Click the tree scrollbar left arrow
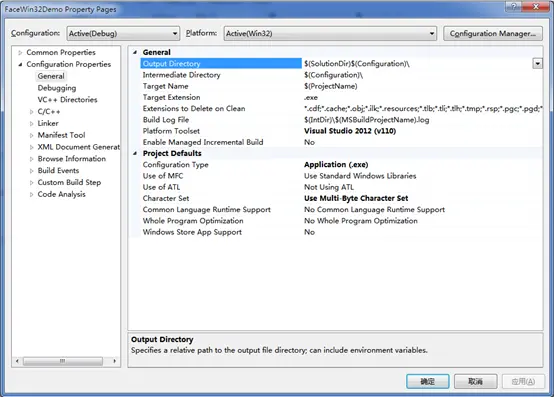 (x=17, y=361)
